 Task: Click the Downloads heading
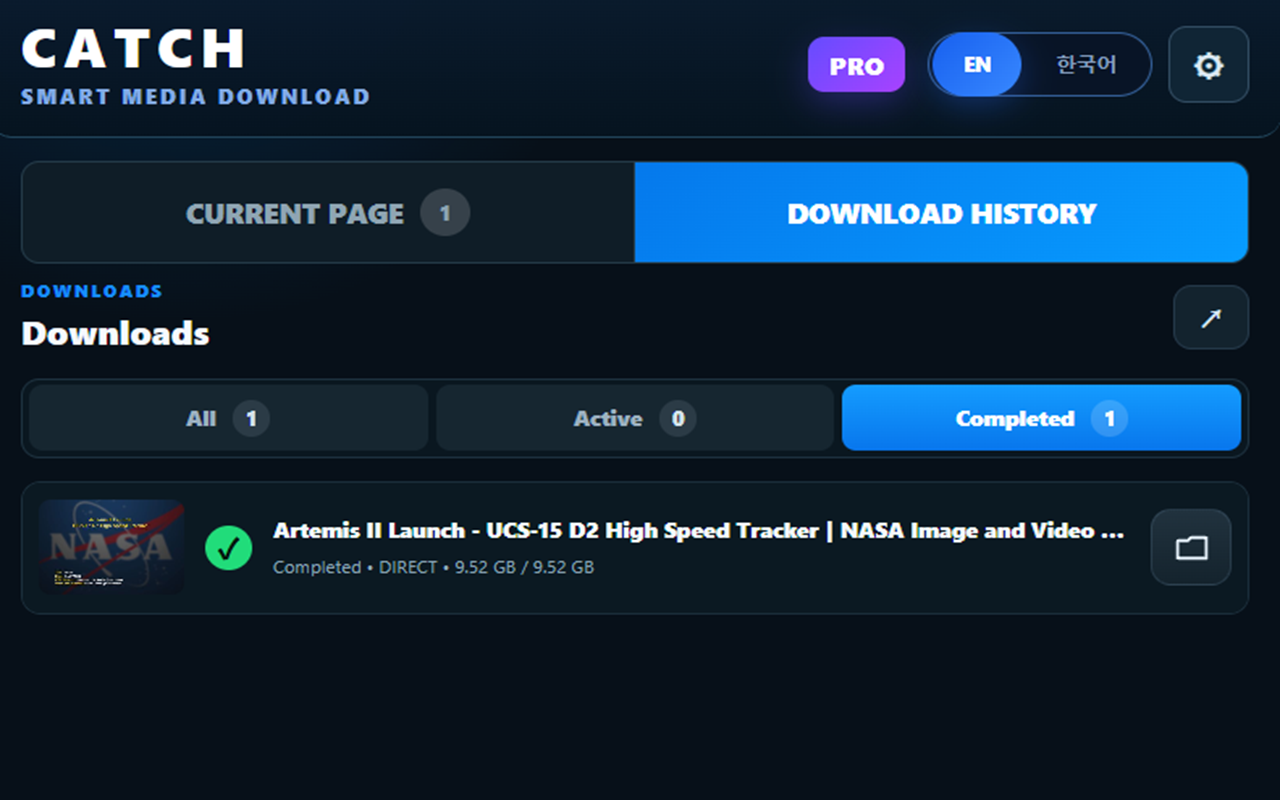(115, 333)
